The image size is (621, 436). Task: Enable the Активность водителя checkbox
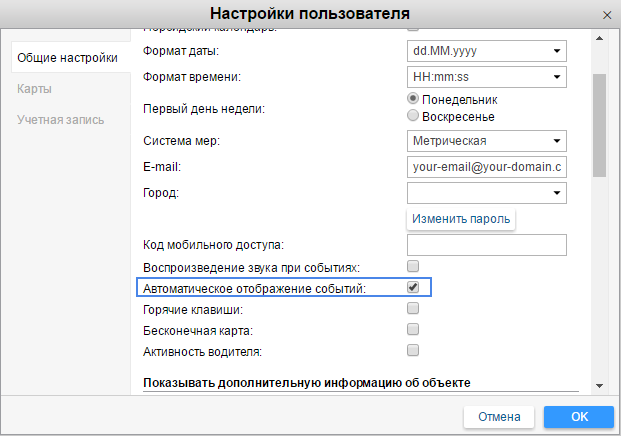click(x=413, y=351)
